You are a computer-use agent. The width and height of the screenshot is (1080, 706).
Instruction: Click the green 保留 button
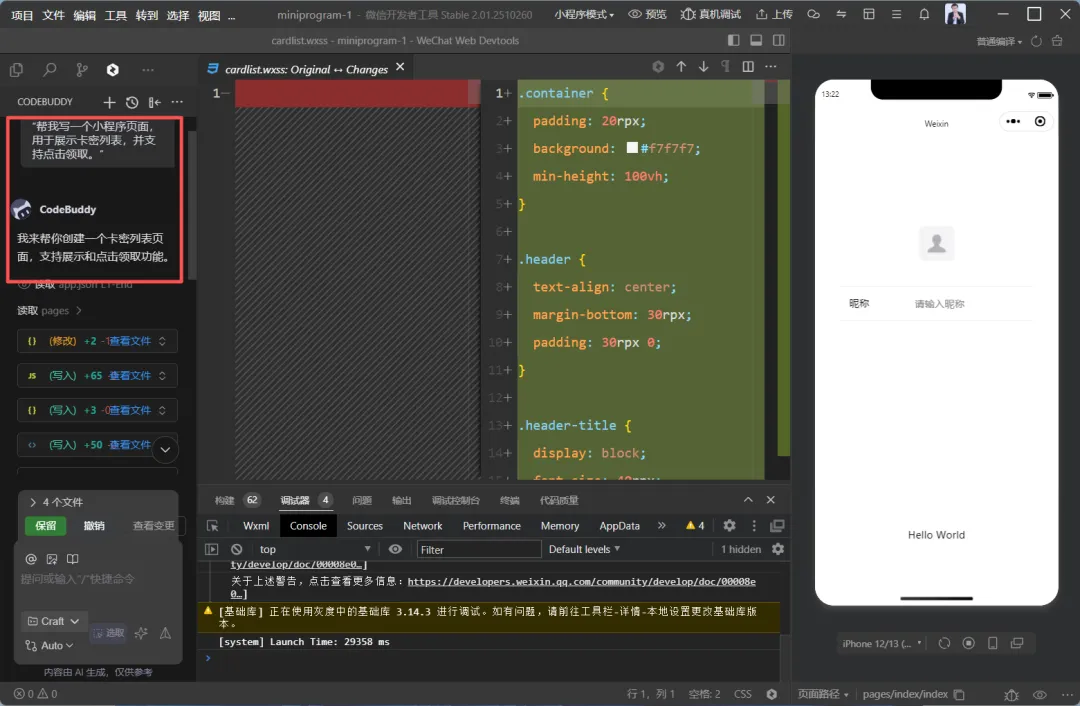tap(46, 526)
